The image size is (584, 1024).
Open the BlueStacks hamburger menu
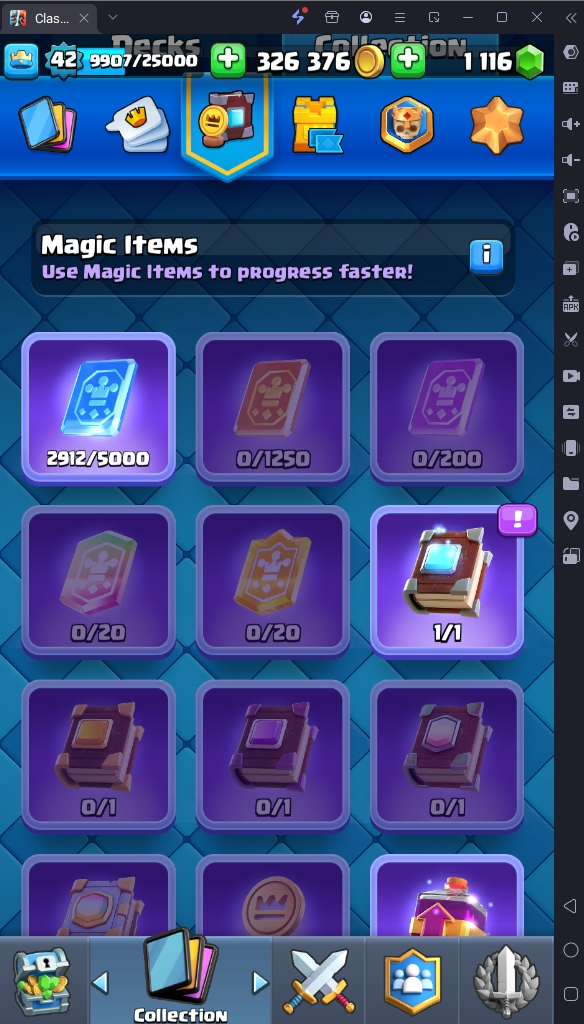(x=400, y=17)
